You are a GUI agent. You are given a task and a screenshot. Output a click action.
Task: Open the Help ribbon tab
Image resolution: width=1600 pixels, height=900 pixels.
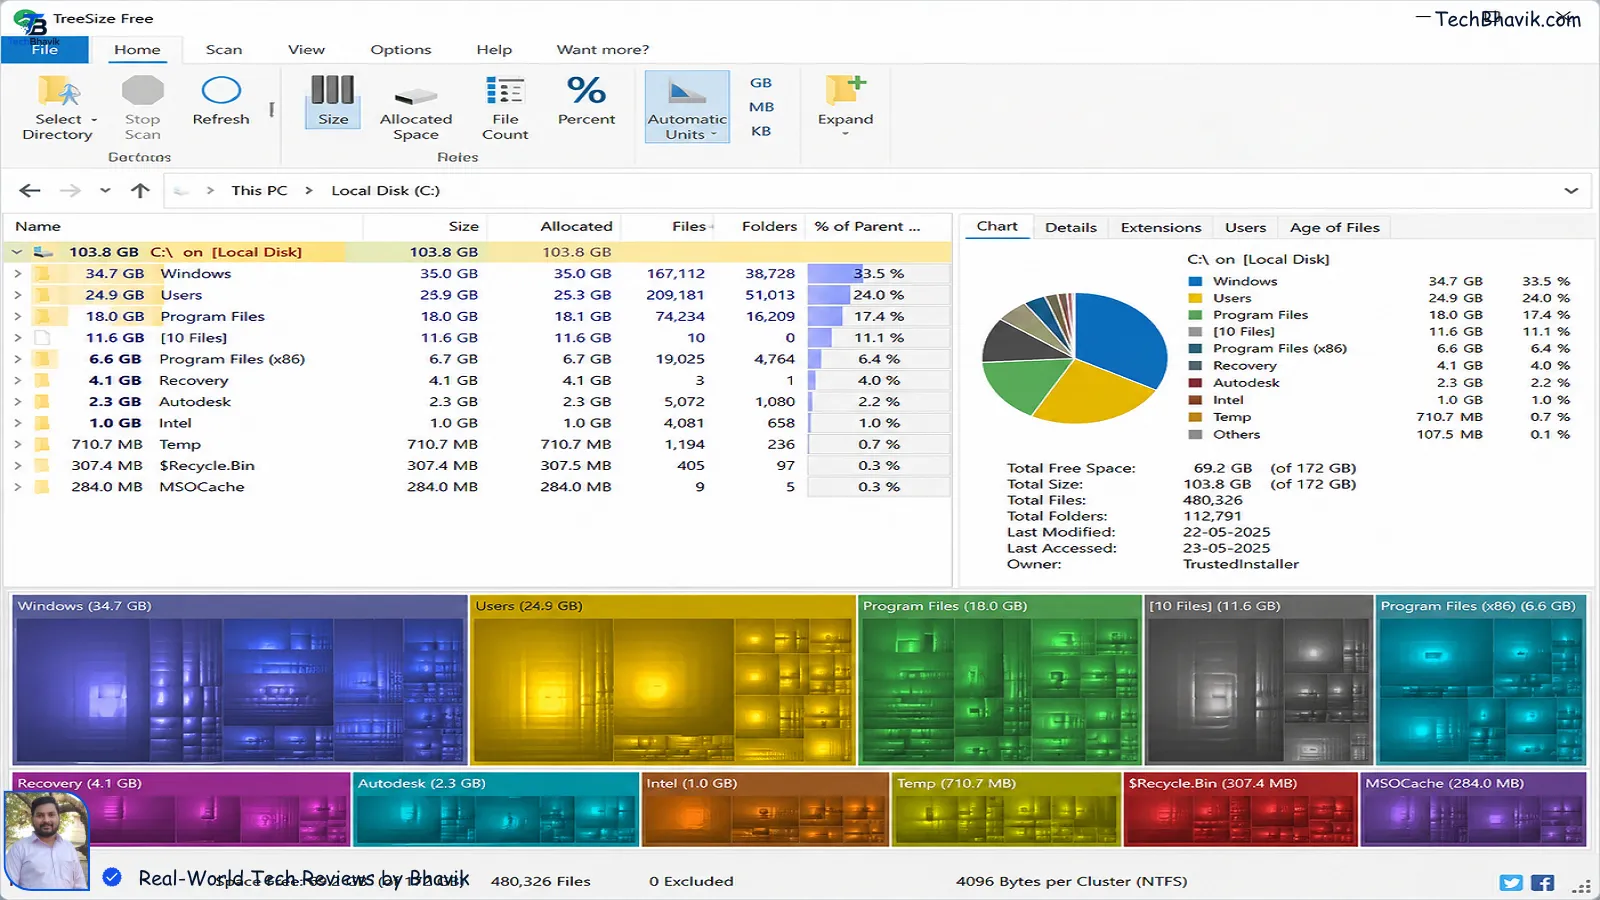[x=494, y=49]
